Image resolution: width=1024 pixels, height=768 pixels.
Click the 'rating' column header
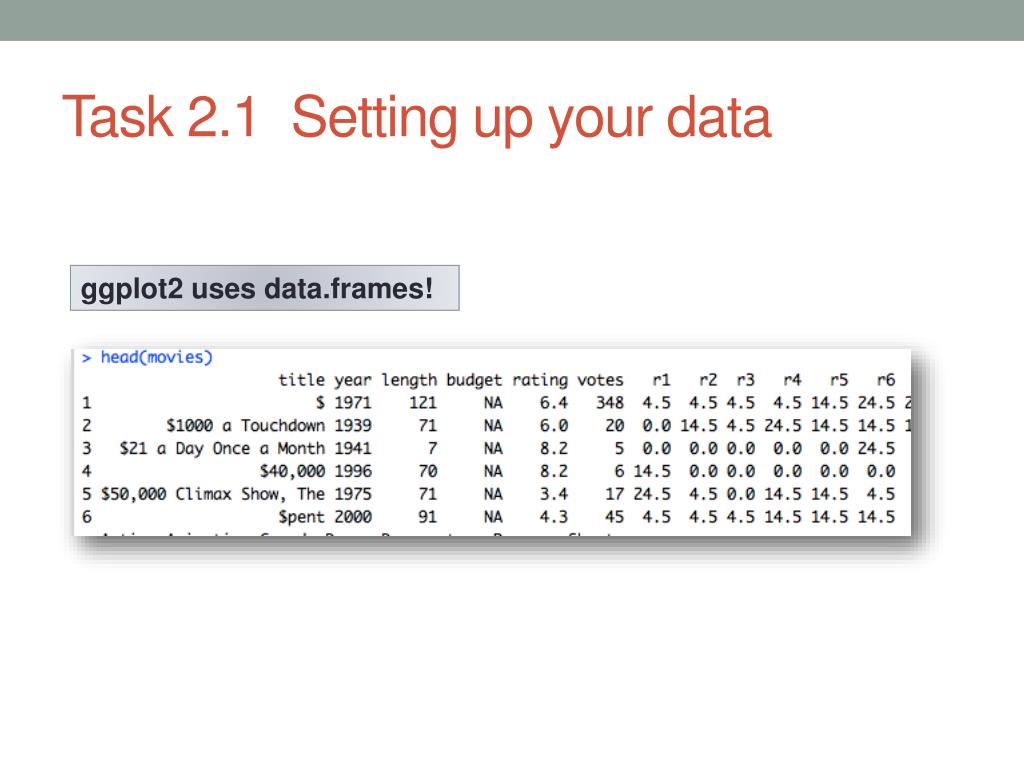[539, 380]
